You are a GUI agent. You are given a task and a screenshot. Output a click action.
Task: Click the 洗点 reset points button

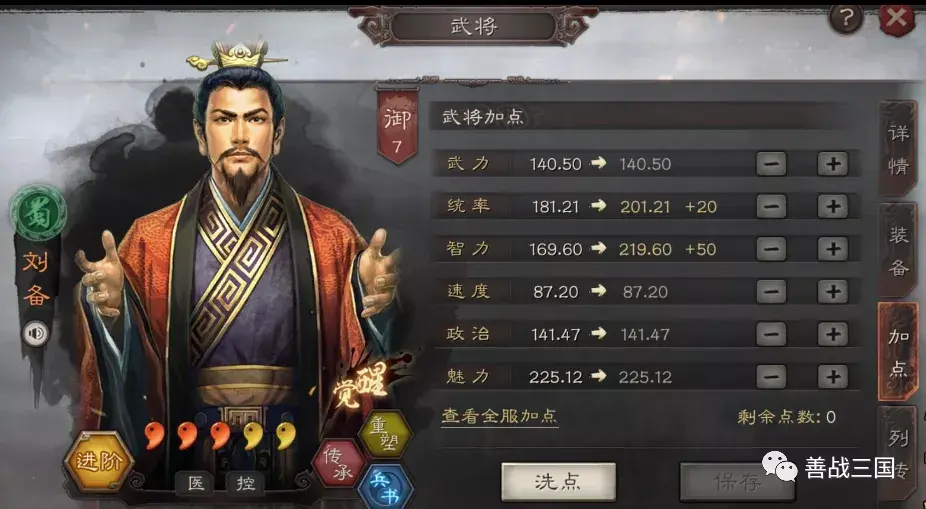tap(558, 482)
